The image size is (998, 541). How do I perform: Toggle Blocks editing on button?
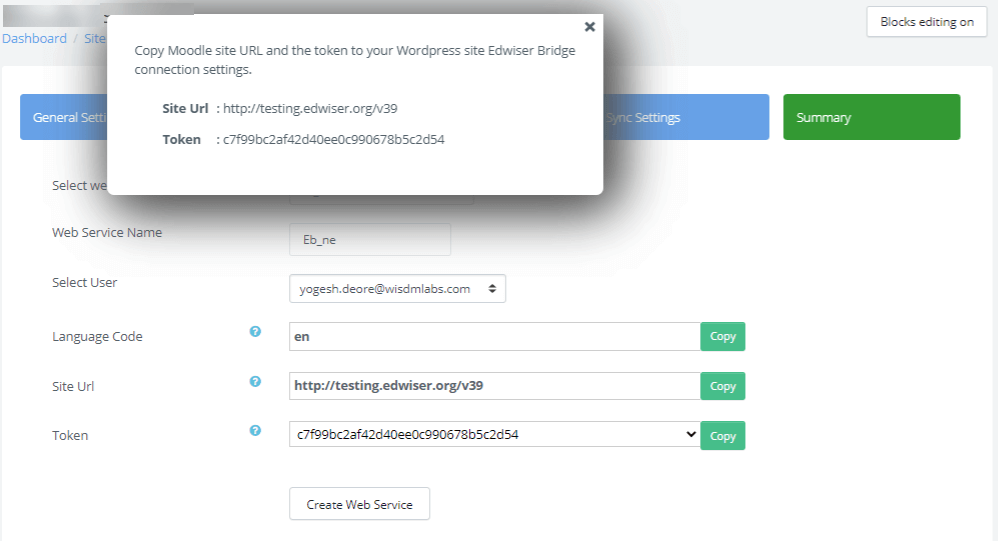pos(927,22)
